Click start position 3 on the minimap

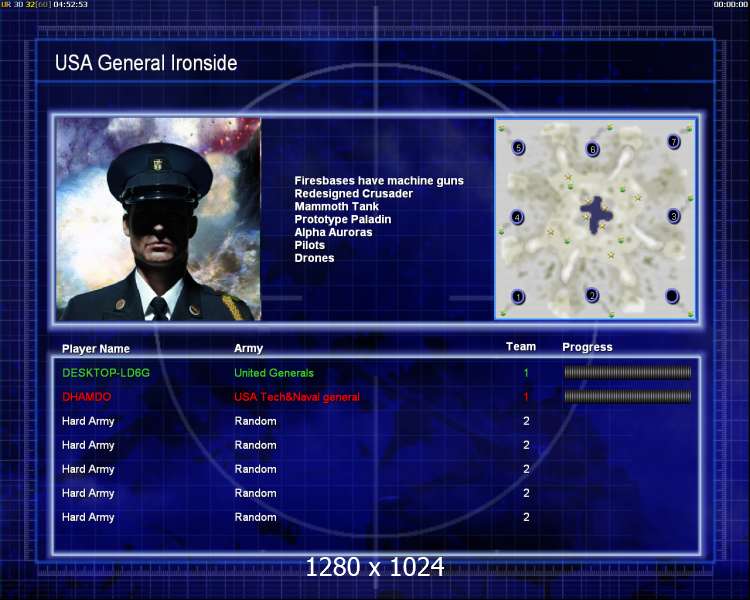click(x=674, y=216)
